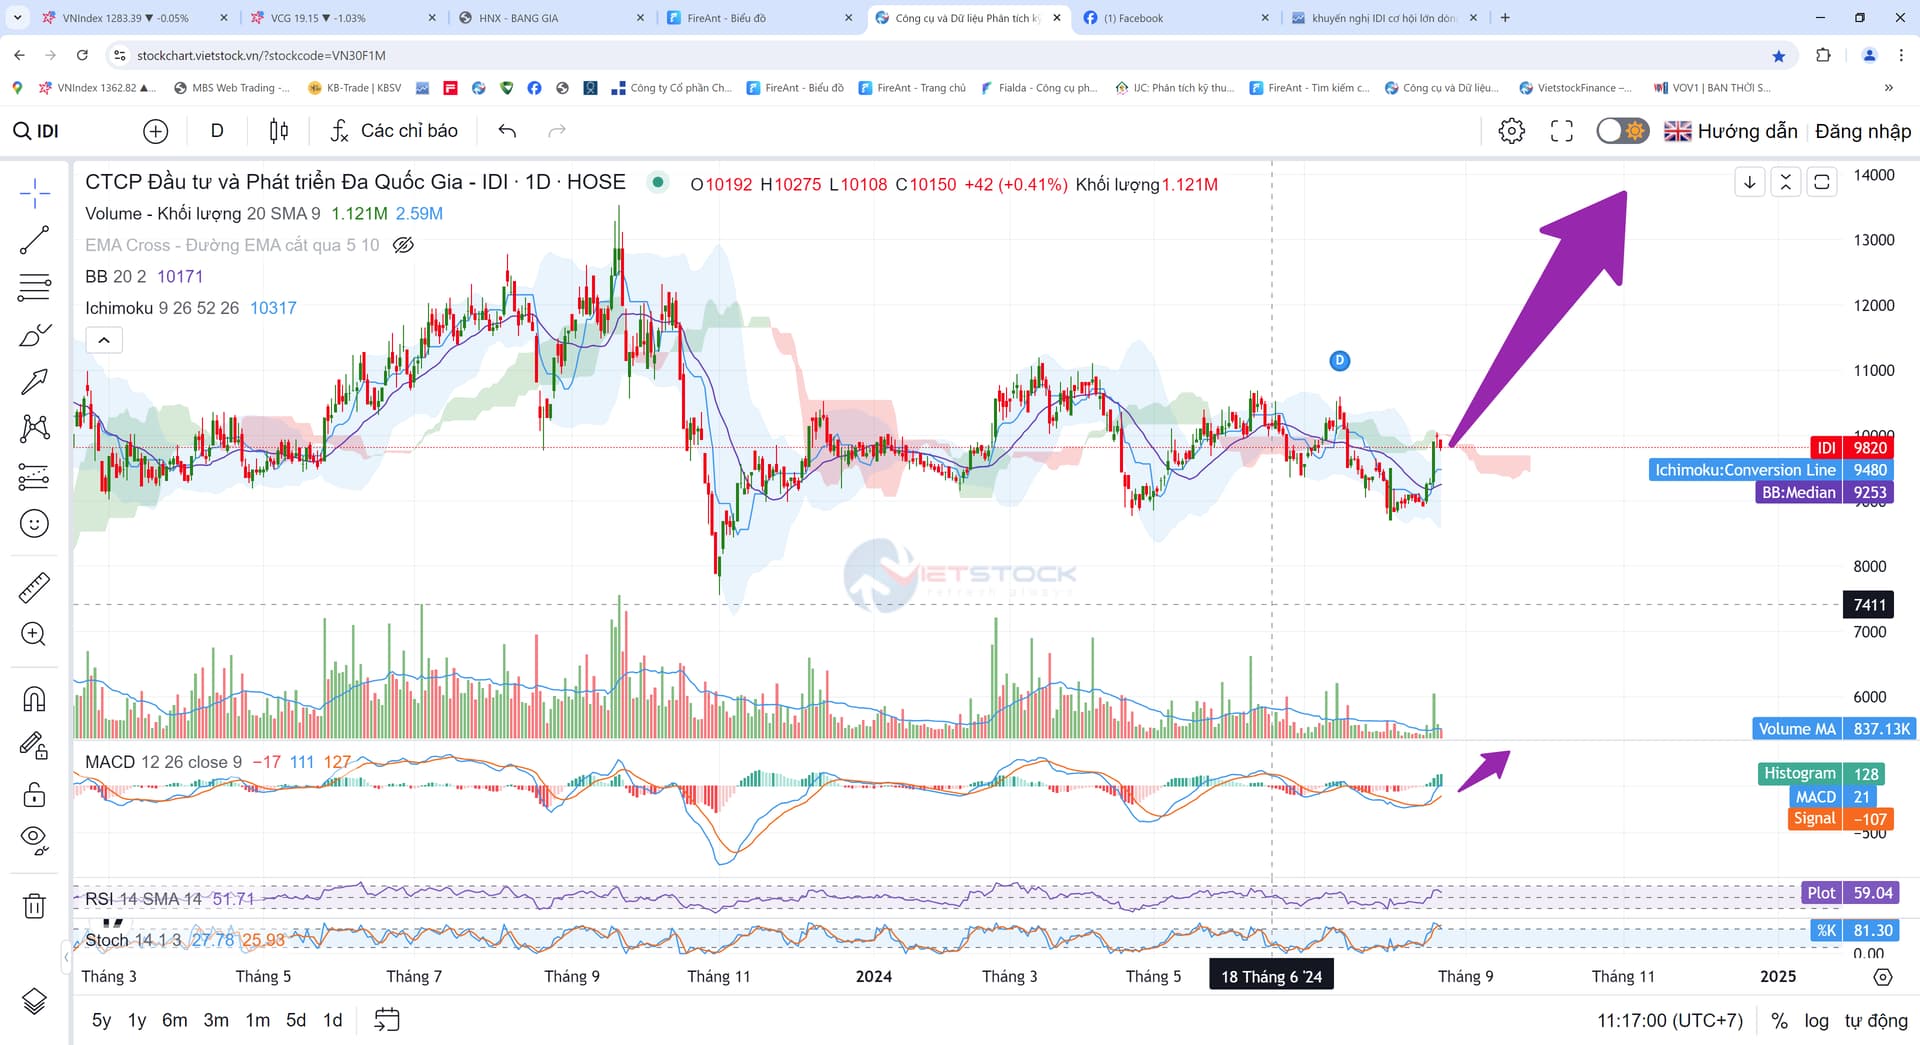
Task: Select the 5d time range
Action: [x=296, y=1020]
